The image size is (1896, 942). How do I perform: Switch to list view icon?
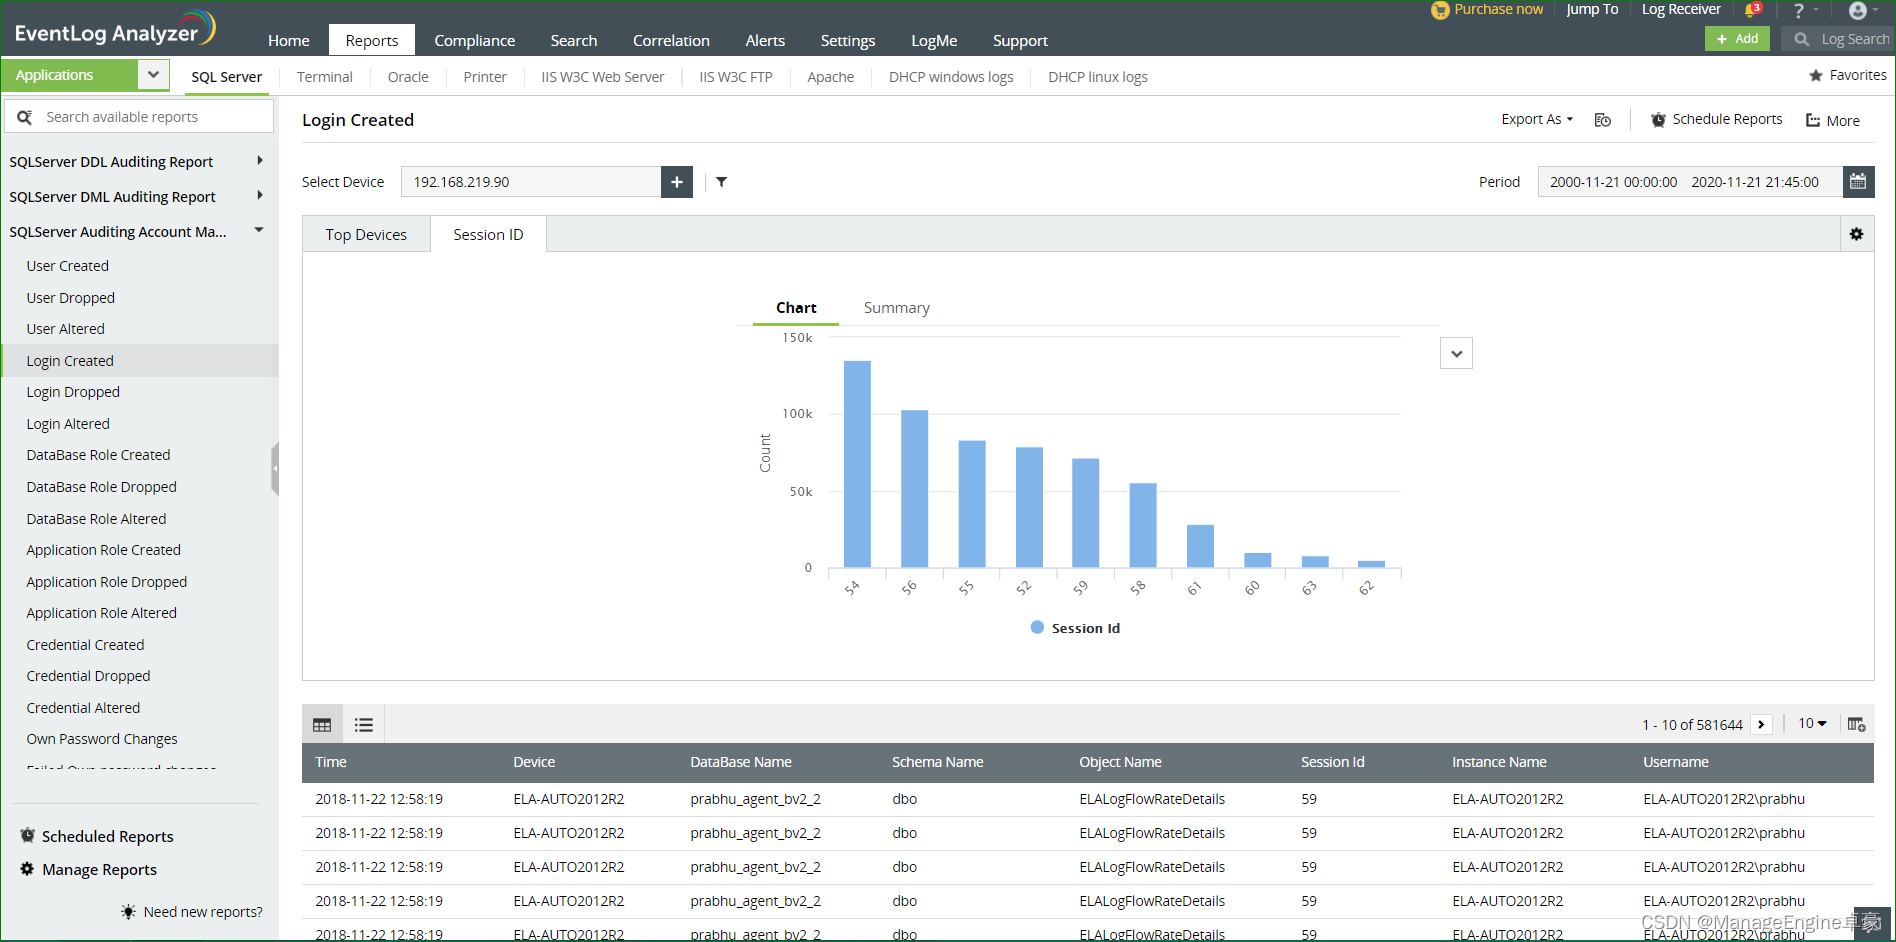point(364,725)
